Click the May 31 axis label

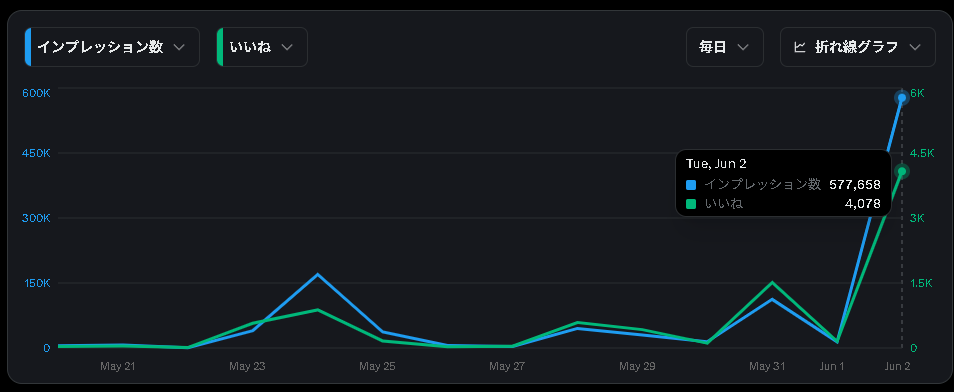[x=767, y=366]
